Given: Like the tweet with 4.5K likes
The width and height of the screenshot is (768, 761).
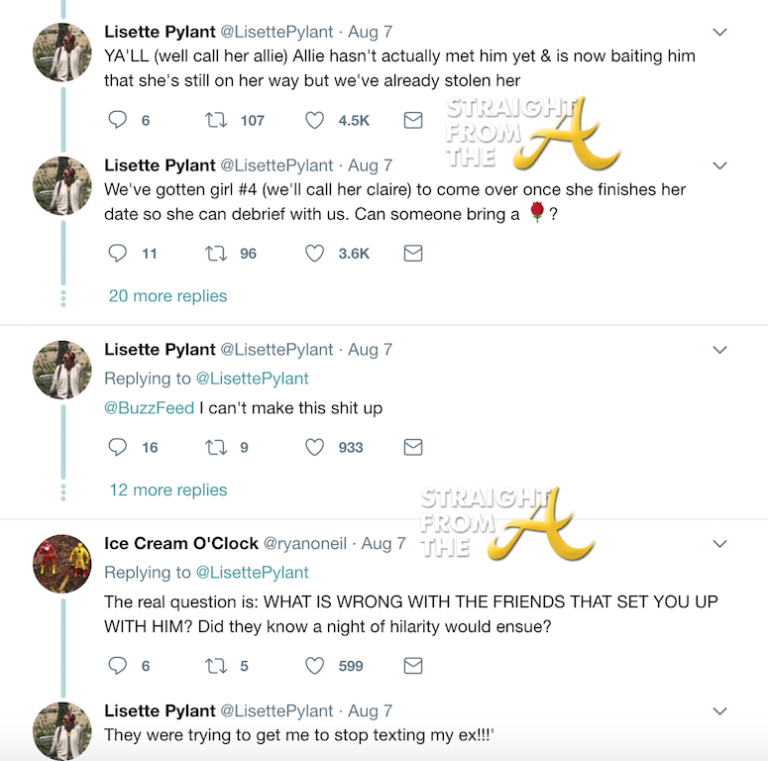Looking at the screenshot, I should point(315,120).
